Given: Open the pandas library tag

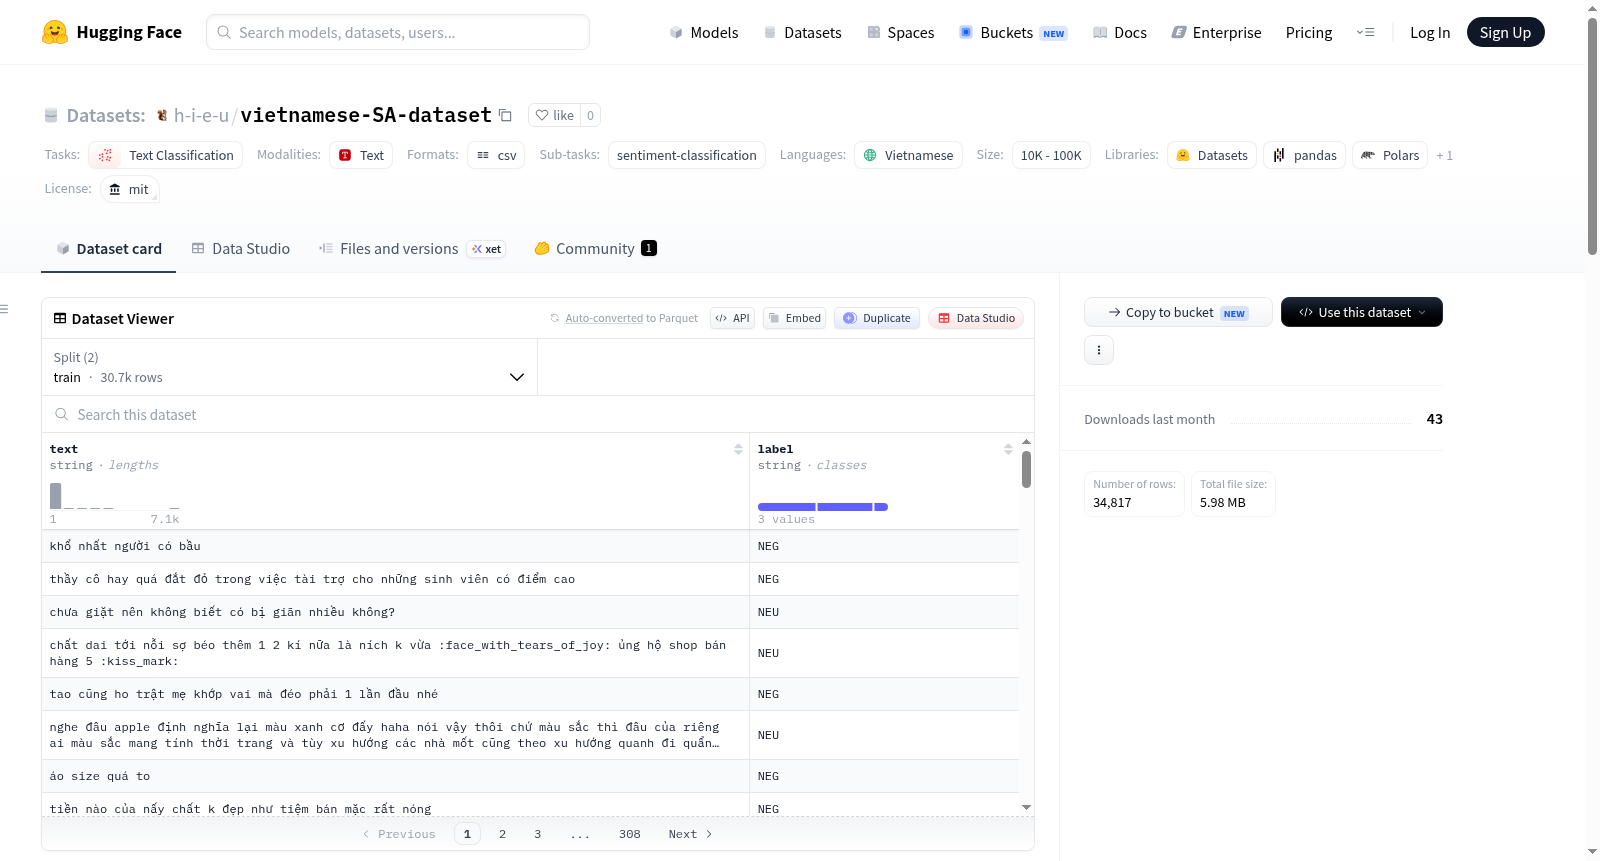Looking at the screenshot, I should click(1304, 155).
